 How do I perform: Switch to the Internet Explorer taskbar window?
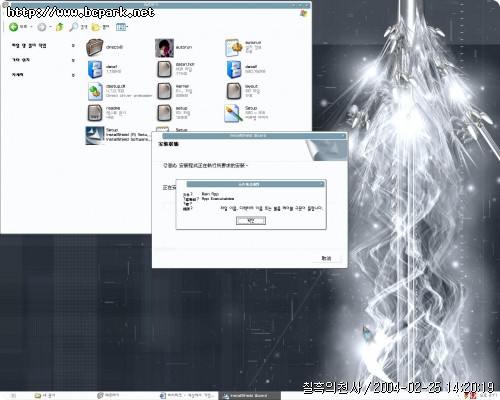(187, 396)
